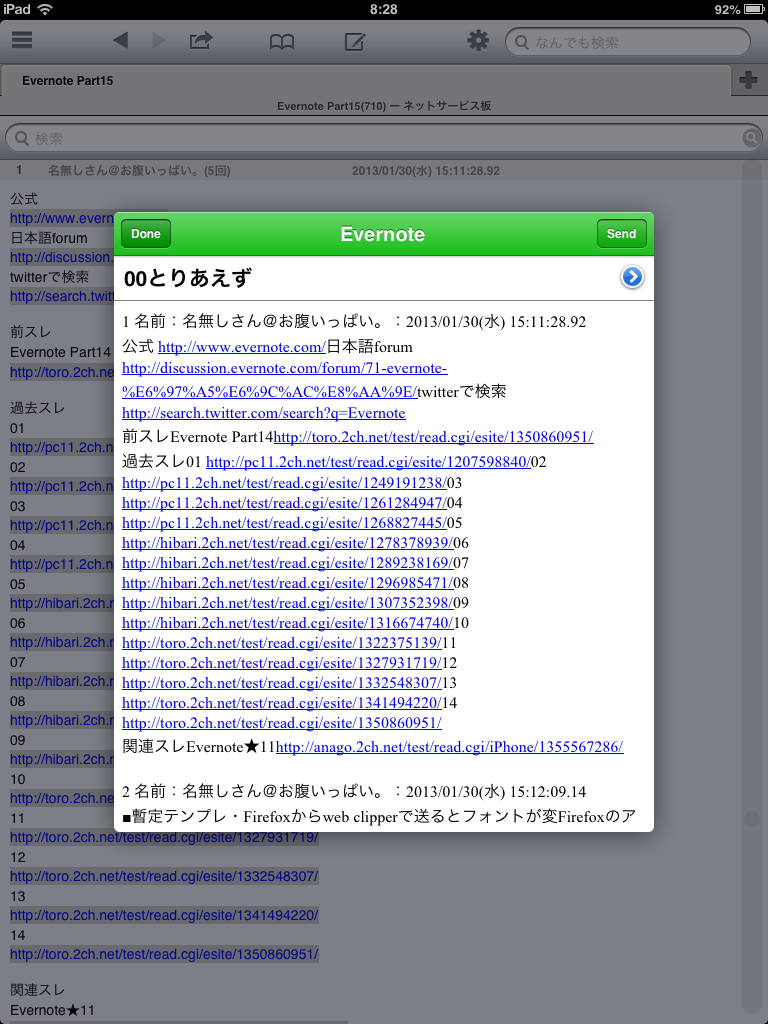Open link ending 1327931719 in dialog
The image size is (768, 1024).
[x=282, y=663]
